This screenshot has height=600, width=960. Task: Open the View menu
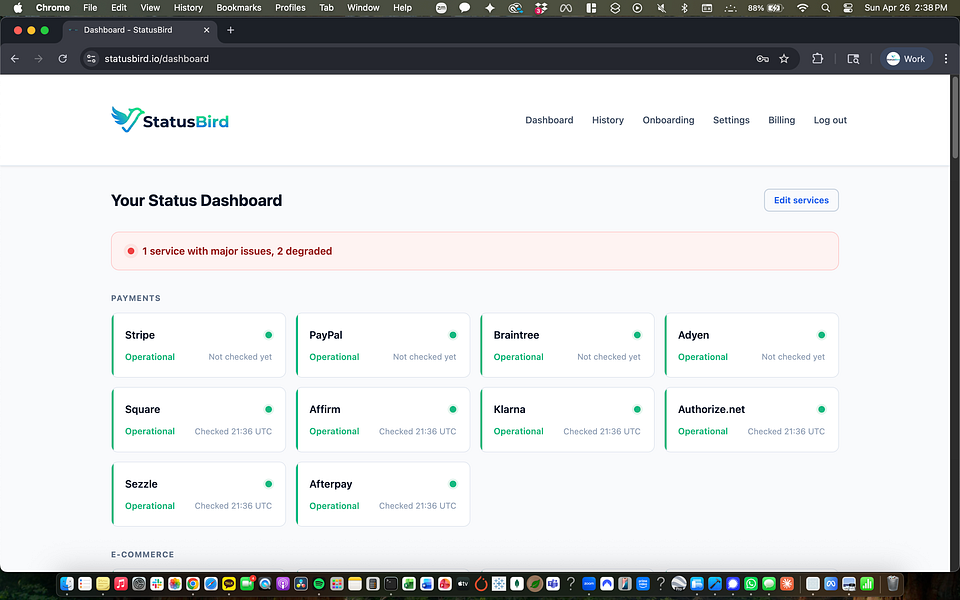click(x=150, y=8)
